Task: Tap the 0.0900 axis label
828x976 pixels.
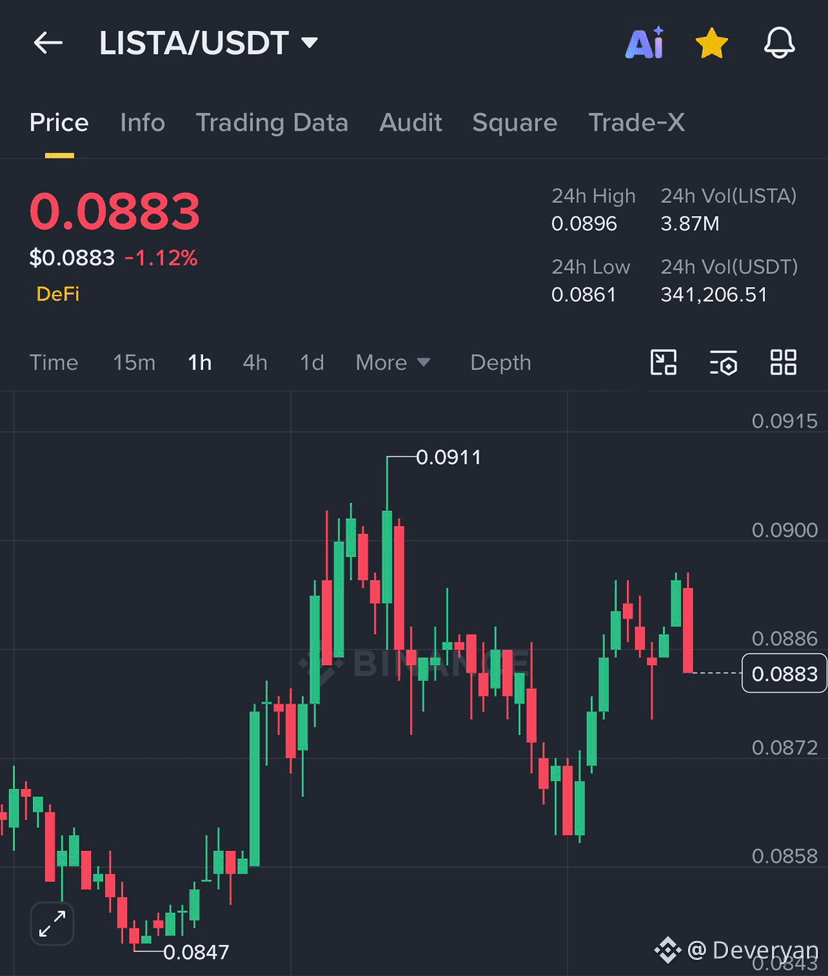Action: coord(784,530)
